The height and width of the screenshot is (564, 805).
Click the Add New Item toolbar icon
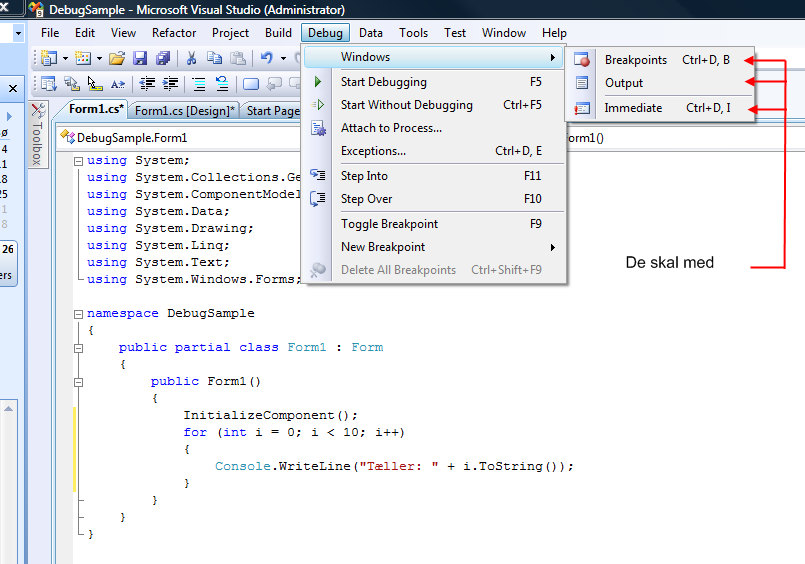pyautogui.click(x=83, y=58)
